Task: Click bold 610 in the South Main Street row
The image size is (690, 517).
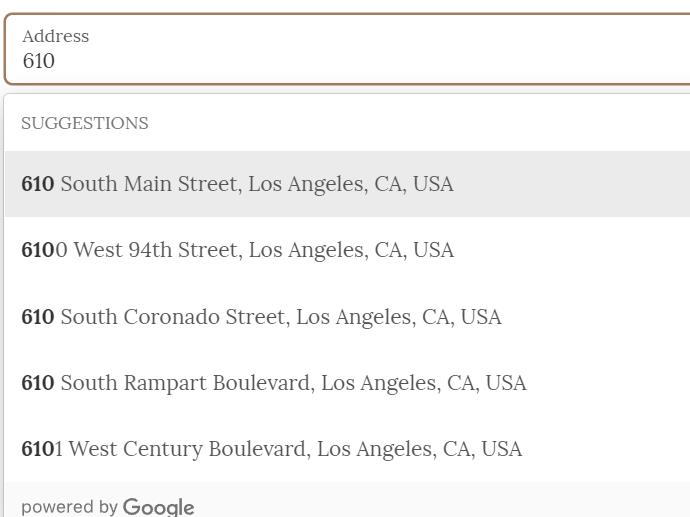Action: [x=38, y=183]
